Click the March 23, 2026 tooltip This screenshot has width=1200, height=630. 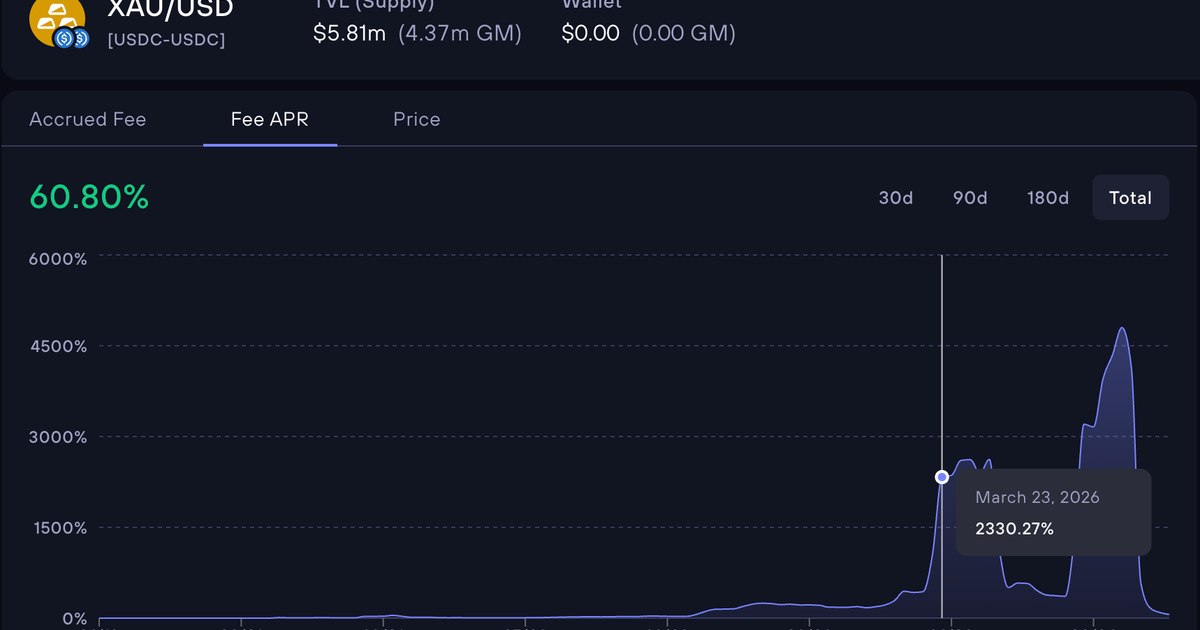[1053, 513]
